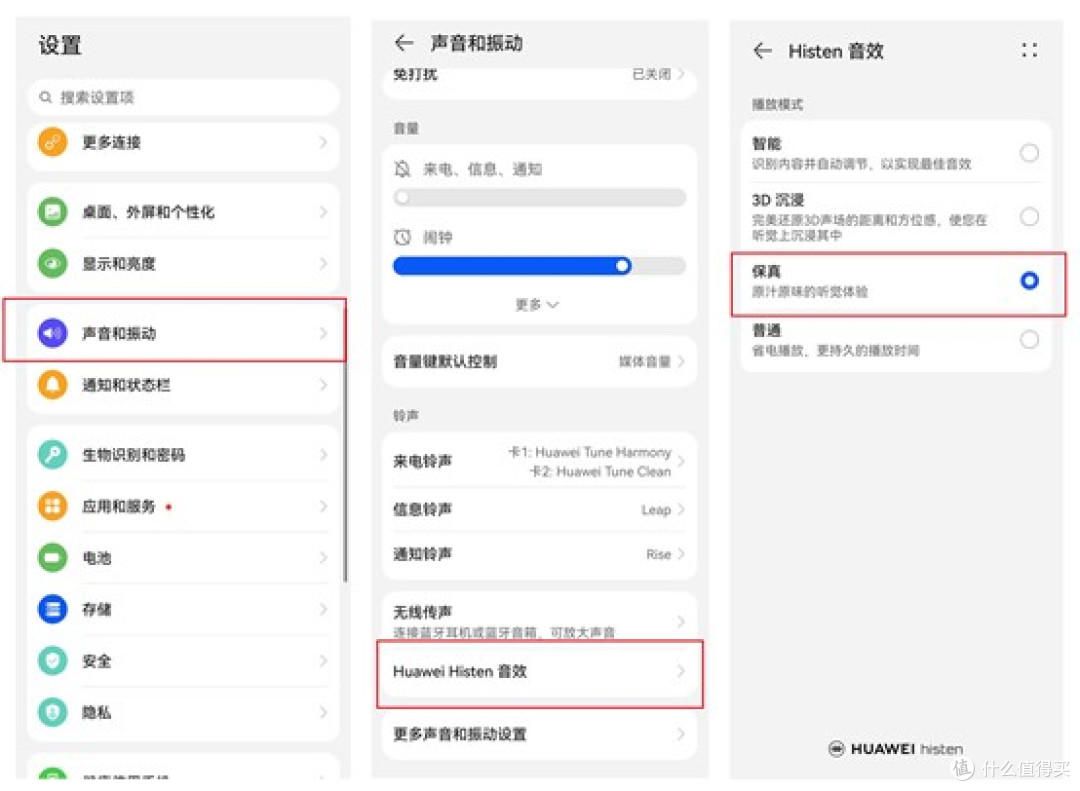Select the 3D 沉浸 radio button

[1029, 216]
